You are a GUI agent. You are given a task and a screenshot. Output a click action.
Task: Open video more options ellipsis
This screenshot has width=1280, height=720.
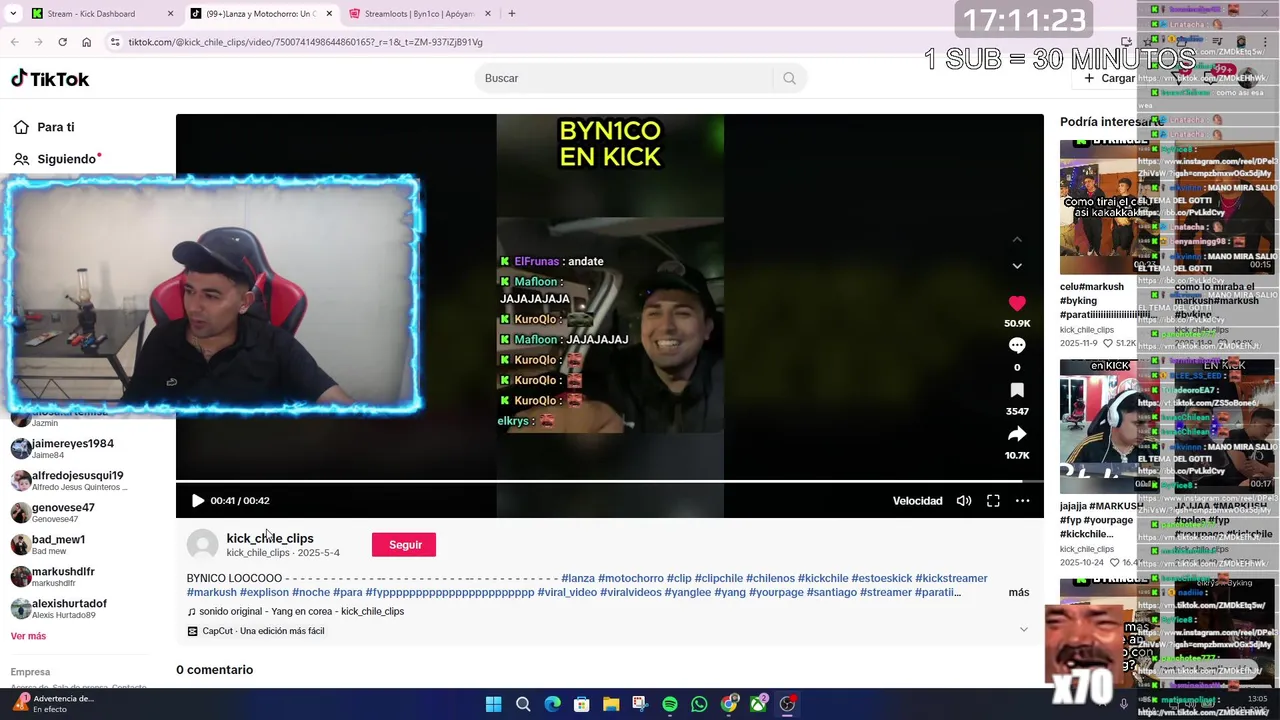tap(1022, 501)
